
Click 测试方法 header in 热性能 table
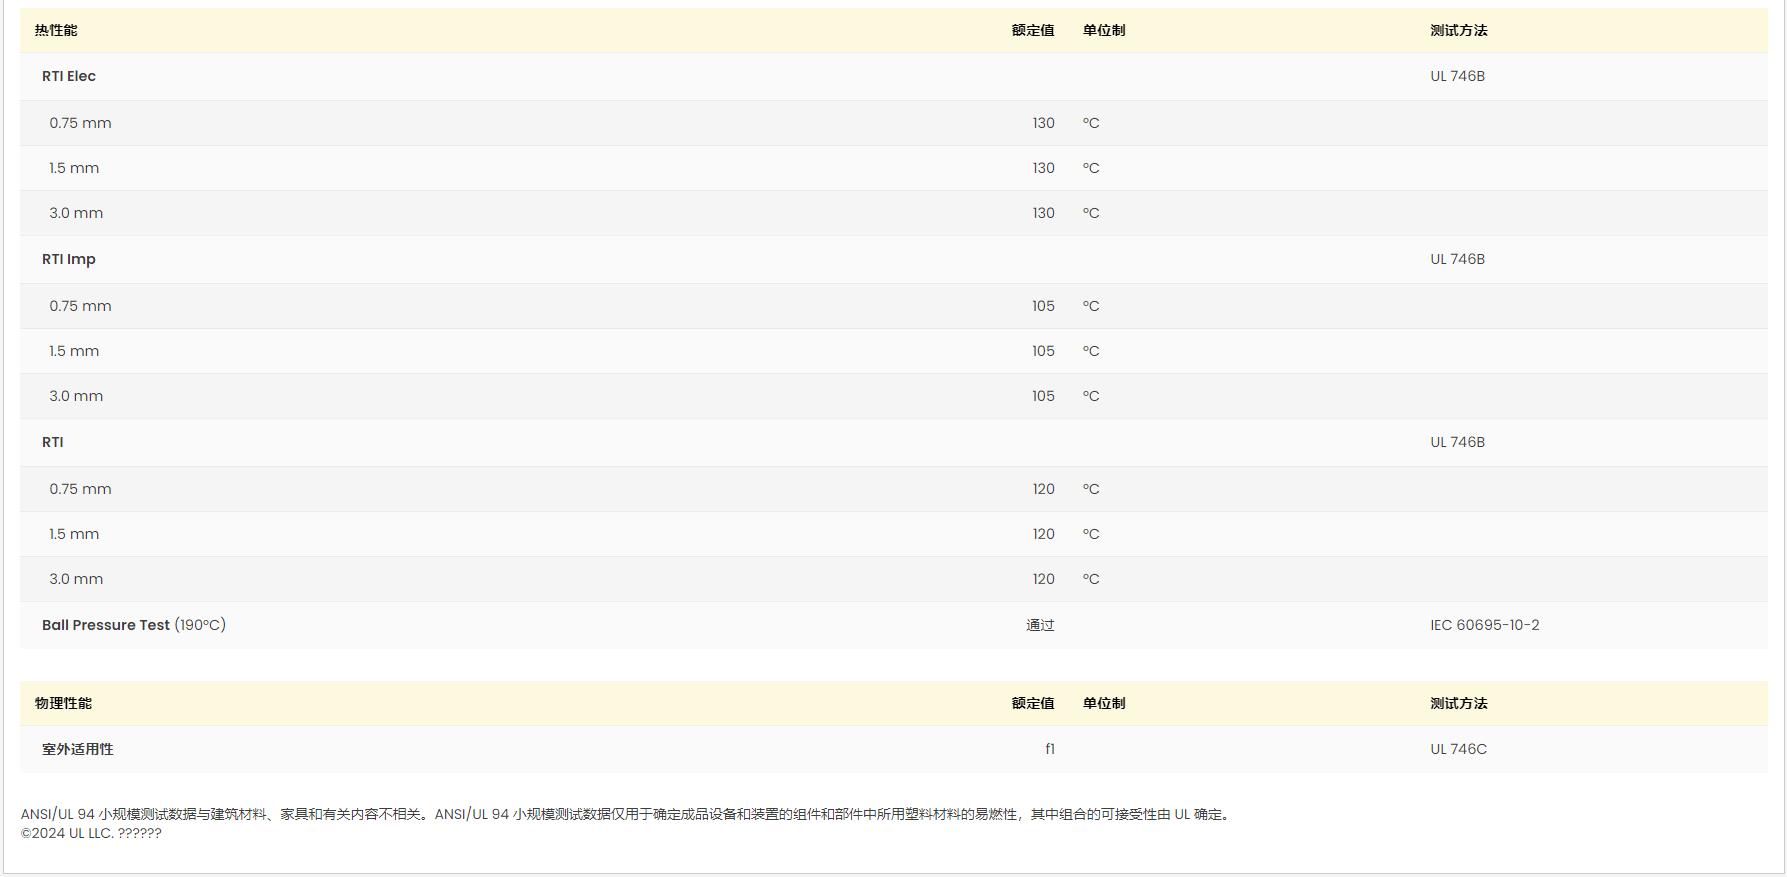(x=1459, y=30)
